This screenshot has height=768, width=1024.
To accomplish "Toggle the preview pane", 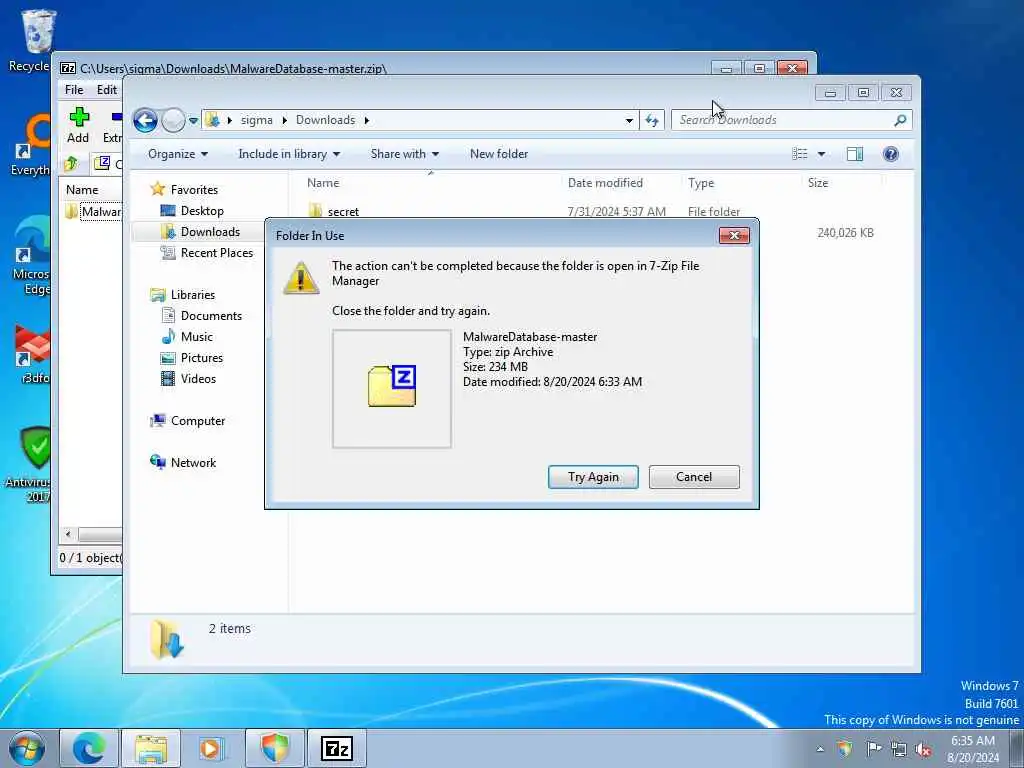I will (855, 154).
